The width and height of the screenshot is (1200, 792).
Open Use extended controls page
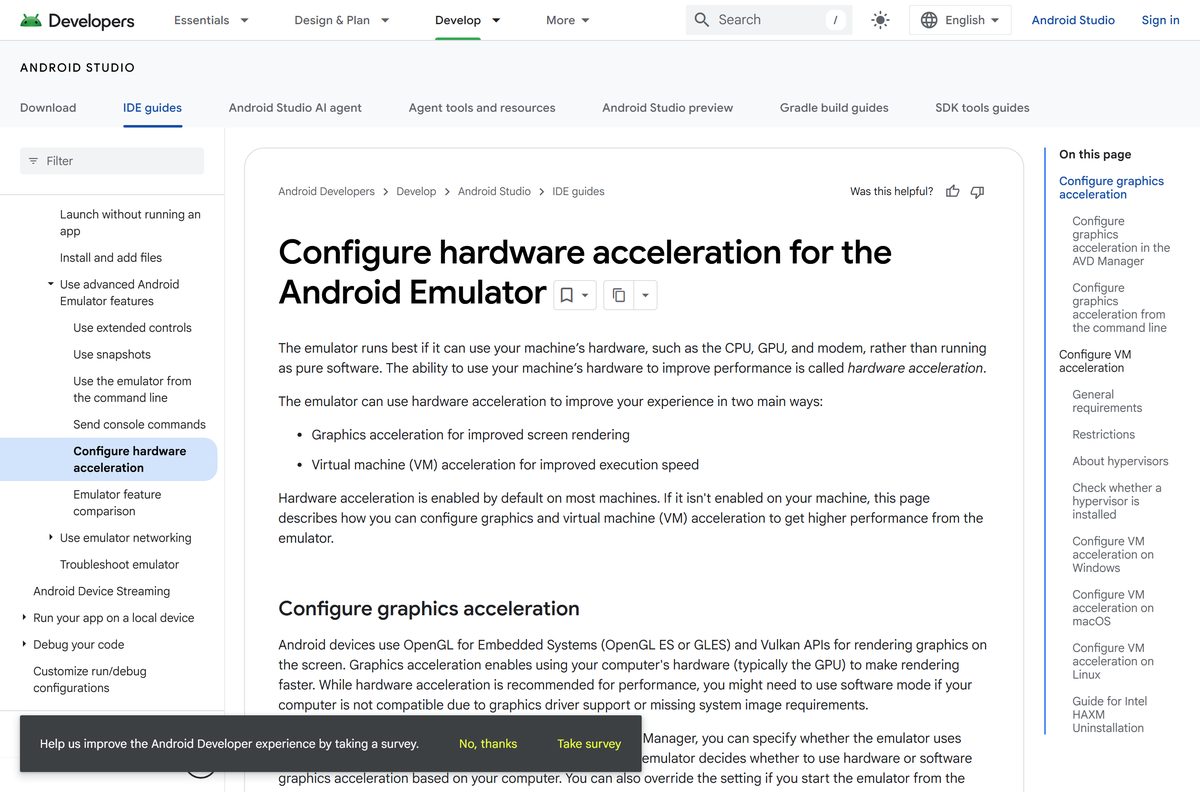[132, 328]
